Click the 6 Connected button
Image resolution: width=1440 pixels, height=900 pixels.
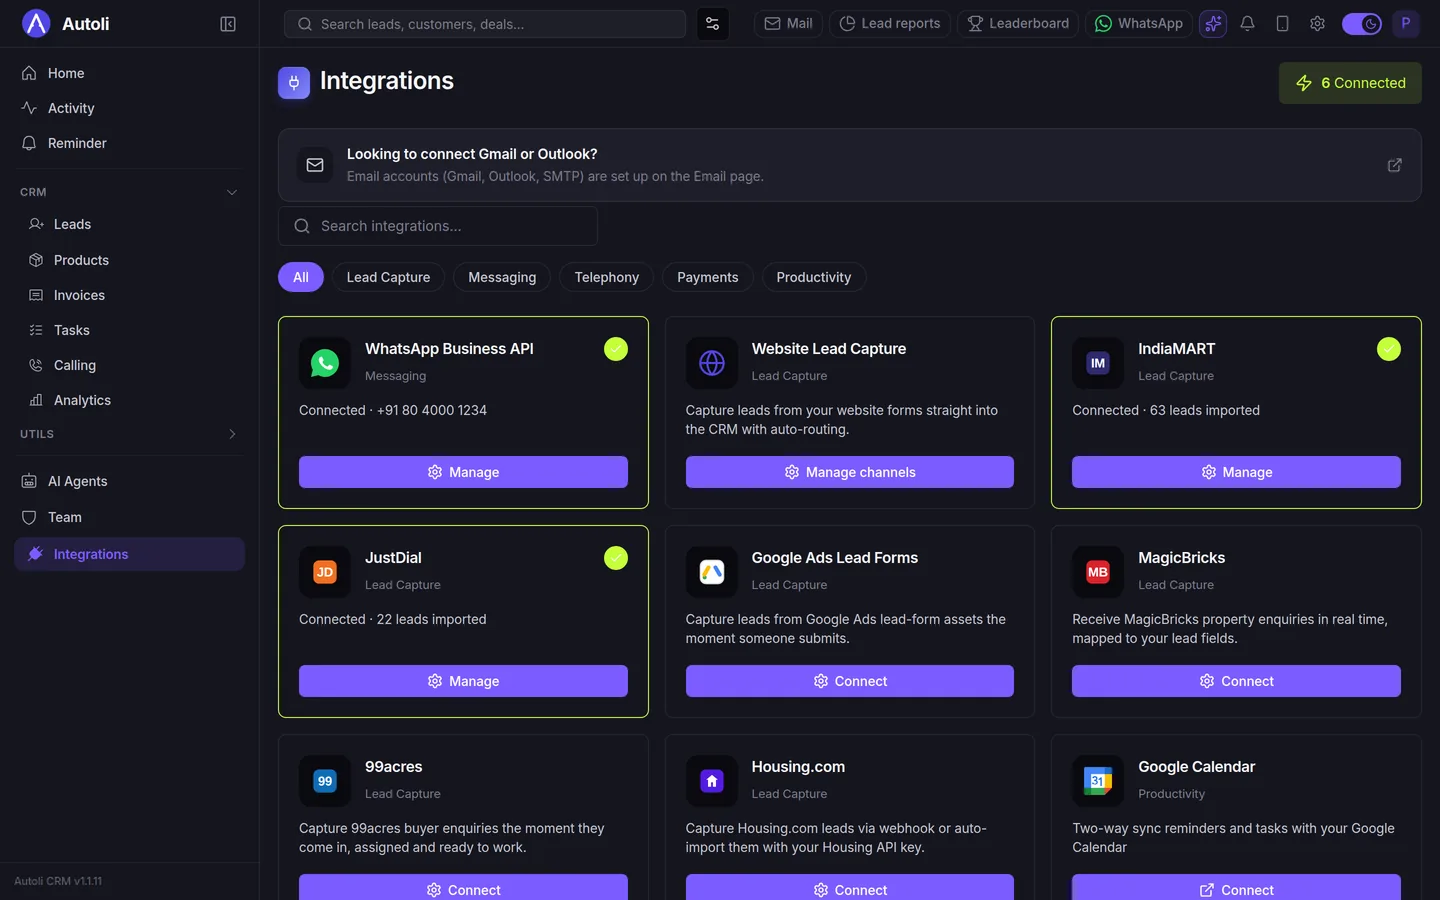pyautogui.click(x=1350, y=83)
